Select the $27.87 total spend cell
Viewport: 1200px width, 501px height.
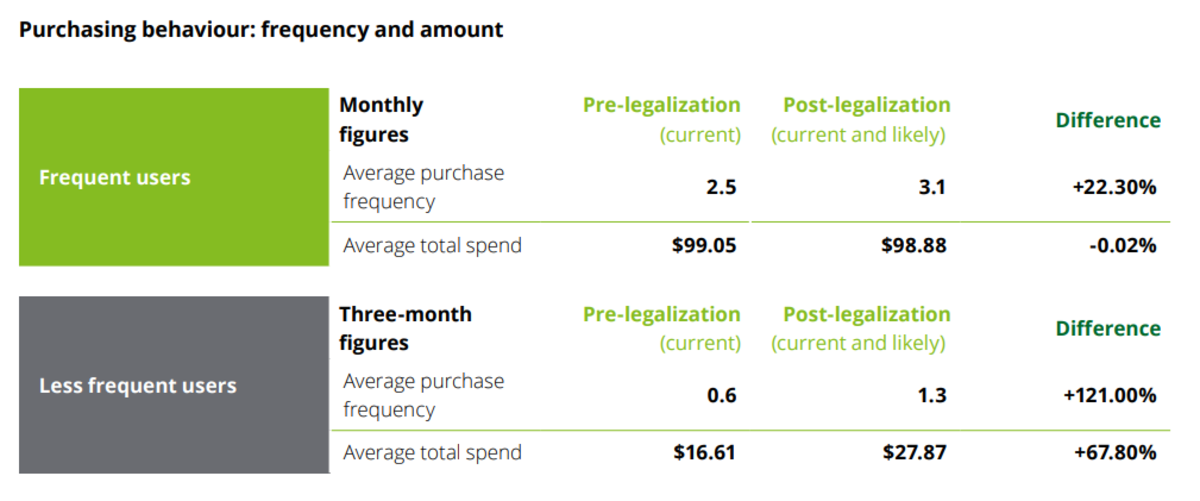click(x=913, y=453)
